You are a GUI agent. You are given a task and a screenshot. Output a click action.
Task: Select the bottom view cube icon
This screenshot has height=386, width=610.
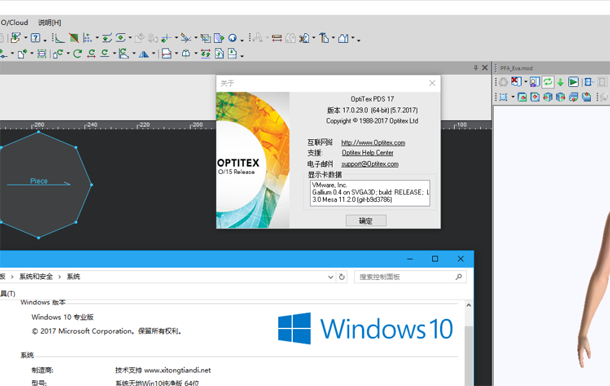[x=573, y=97]
